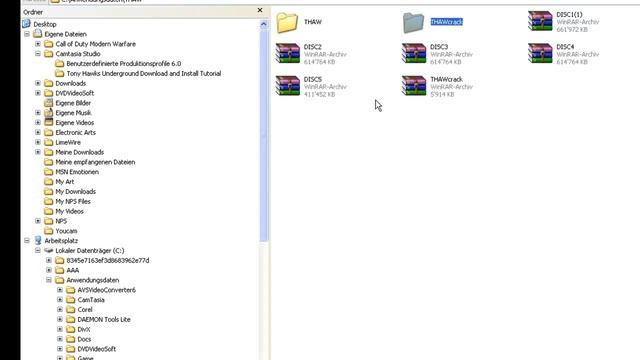Select Meine empfangenen Dateien folder
Viewport: 640px width, 360px height.
[x=95, y=162]
